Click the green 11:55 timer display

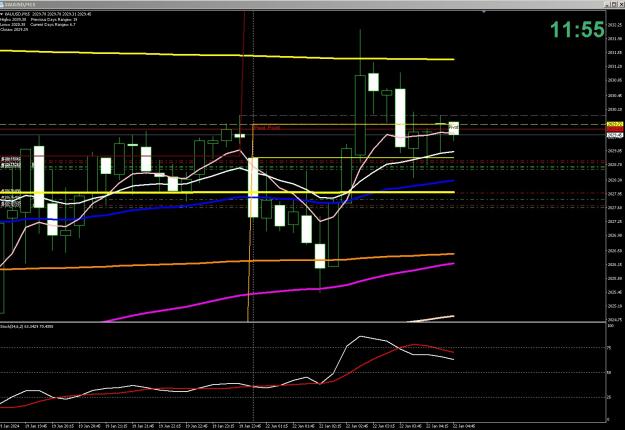tap(577, 29)
